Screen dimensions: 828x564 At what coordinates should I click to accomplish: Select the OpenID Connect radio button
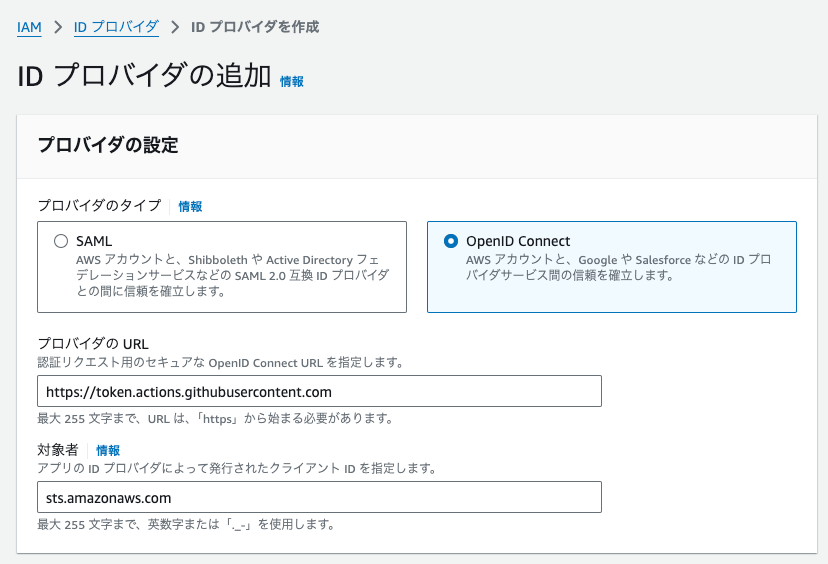tap(451, 241)
